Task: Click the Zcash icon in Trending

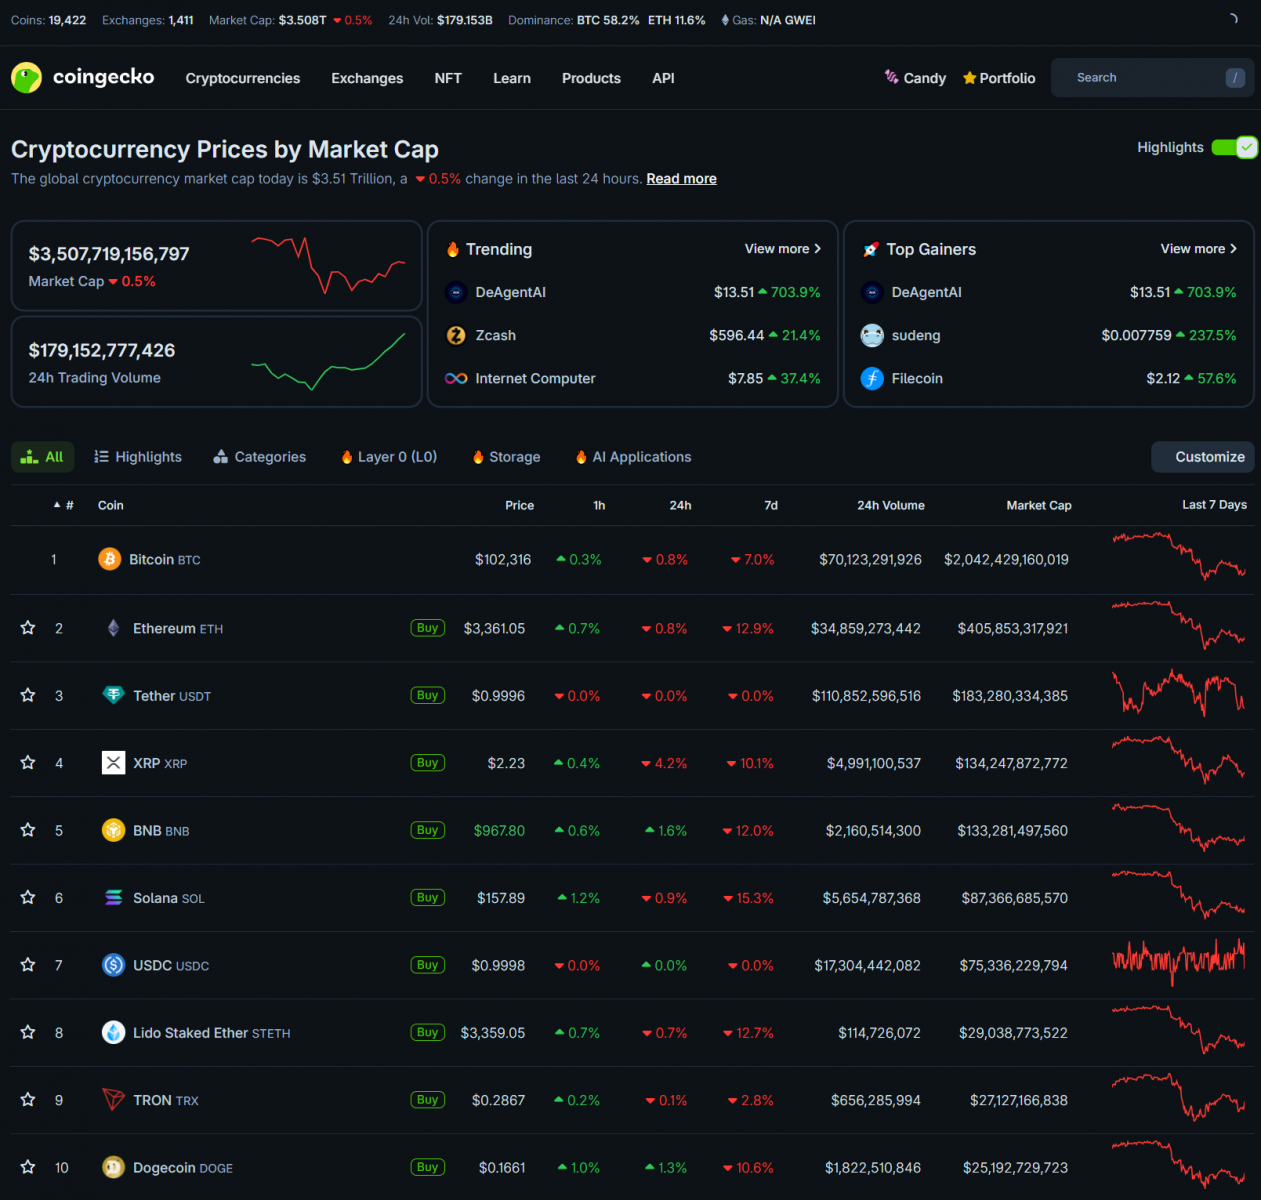Action: tap(456, 336)
